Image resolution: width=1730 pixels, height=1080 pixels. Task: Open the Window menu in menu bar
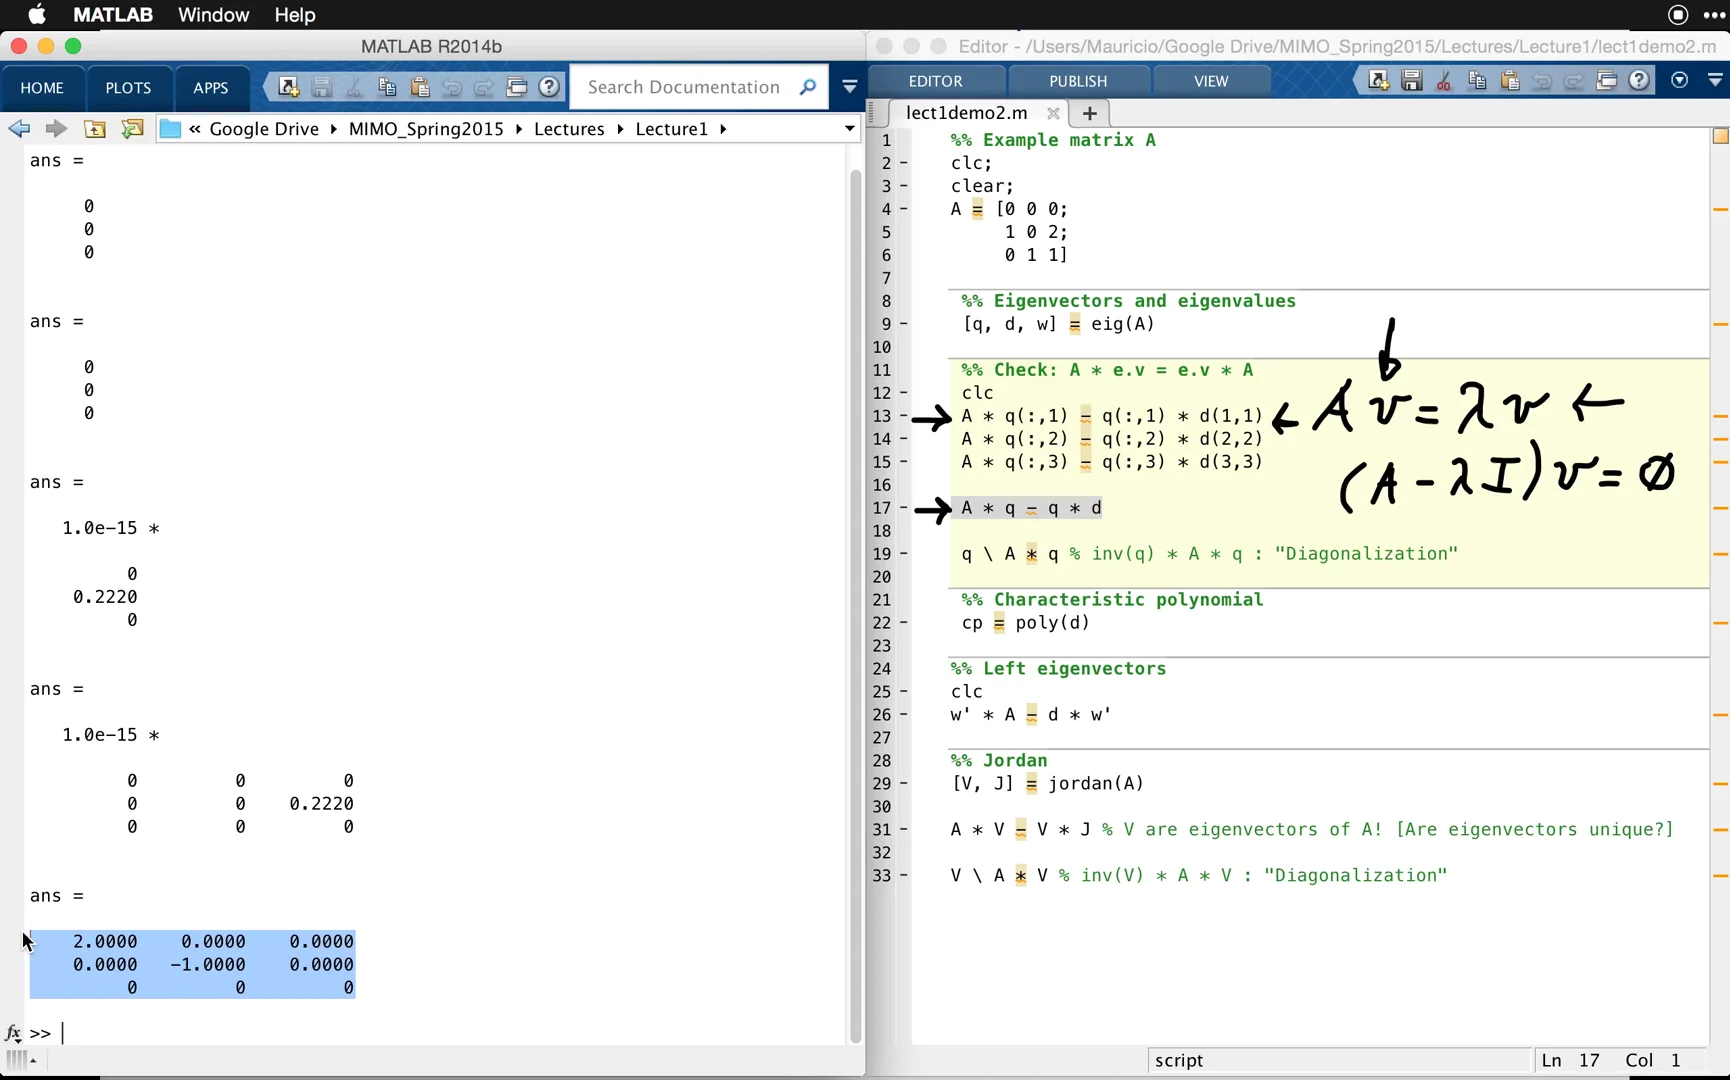tap(213, 15)
